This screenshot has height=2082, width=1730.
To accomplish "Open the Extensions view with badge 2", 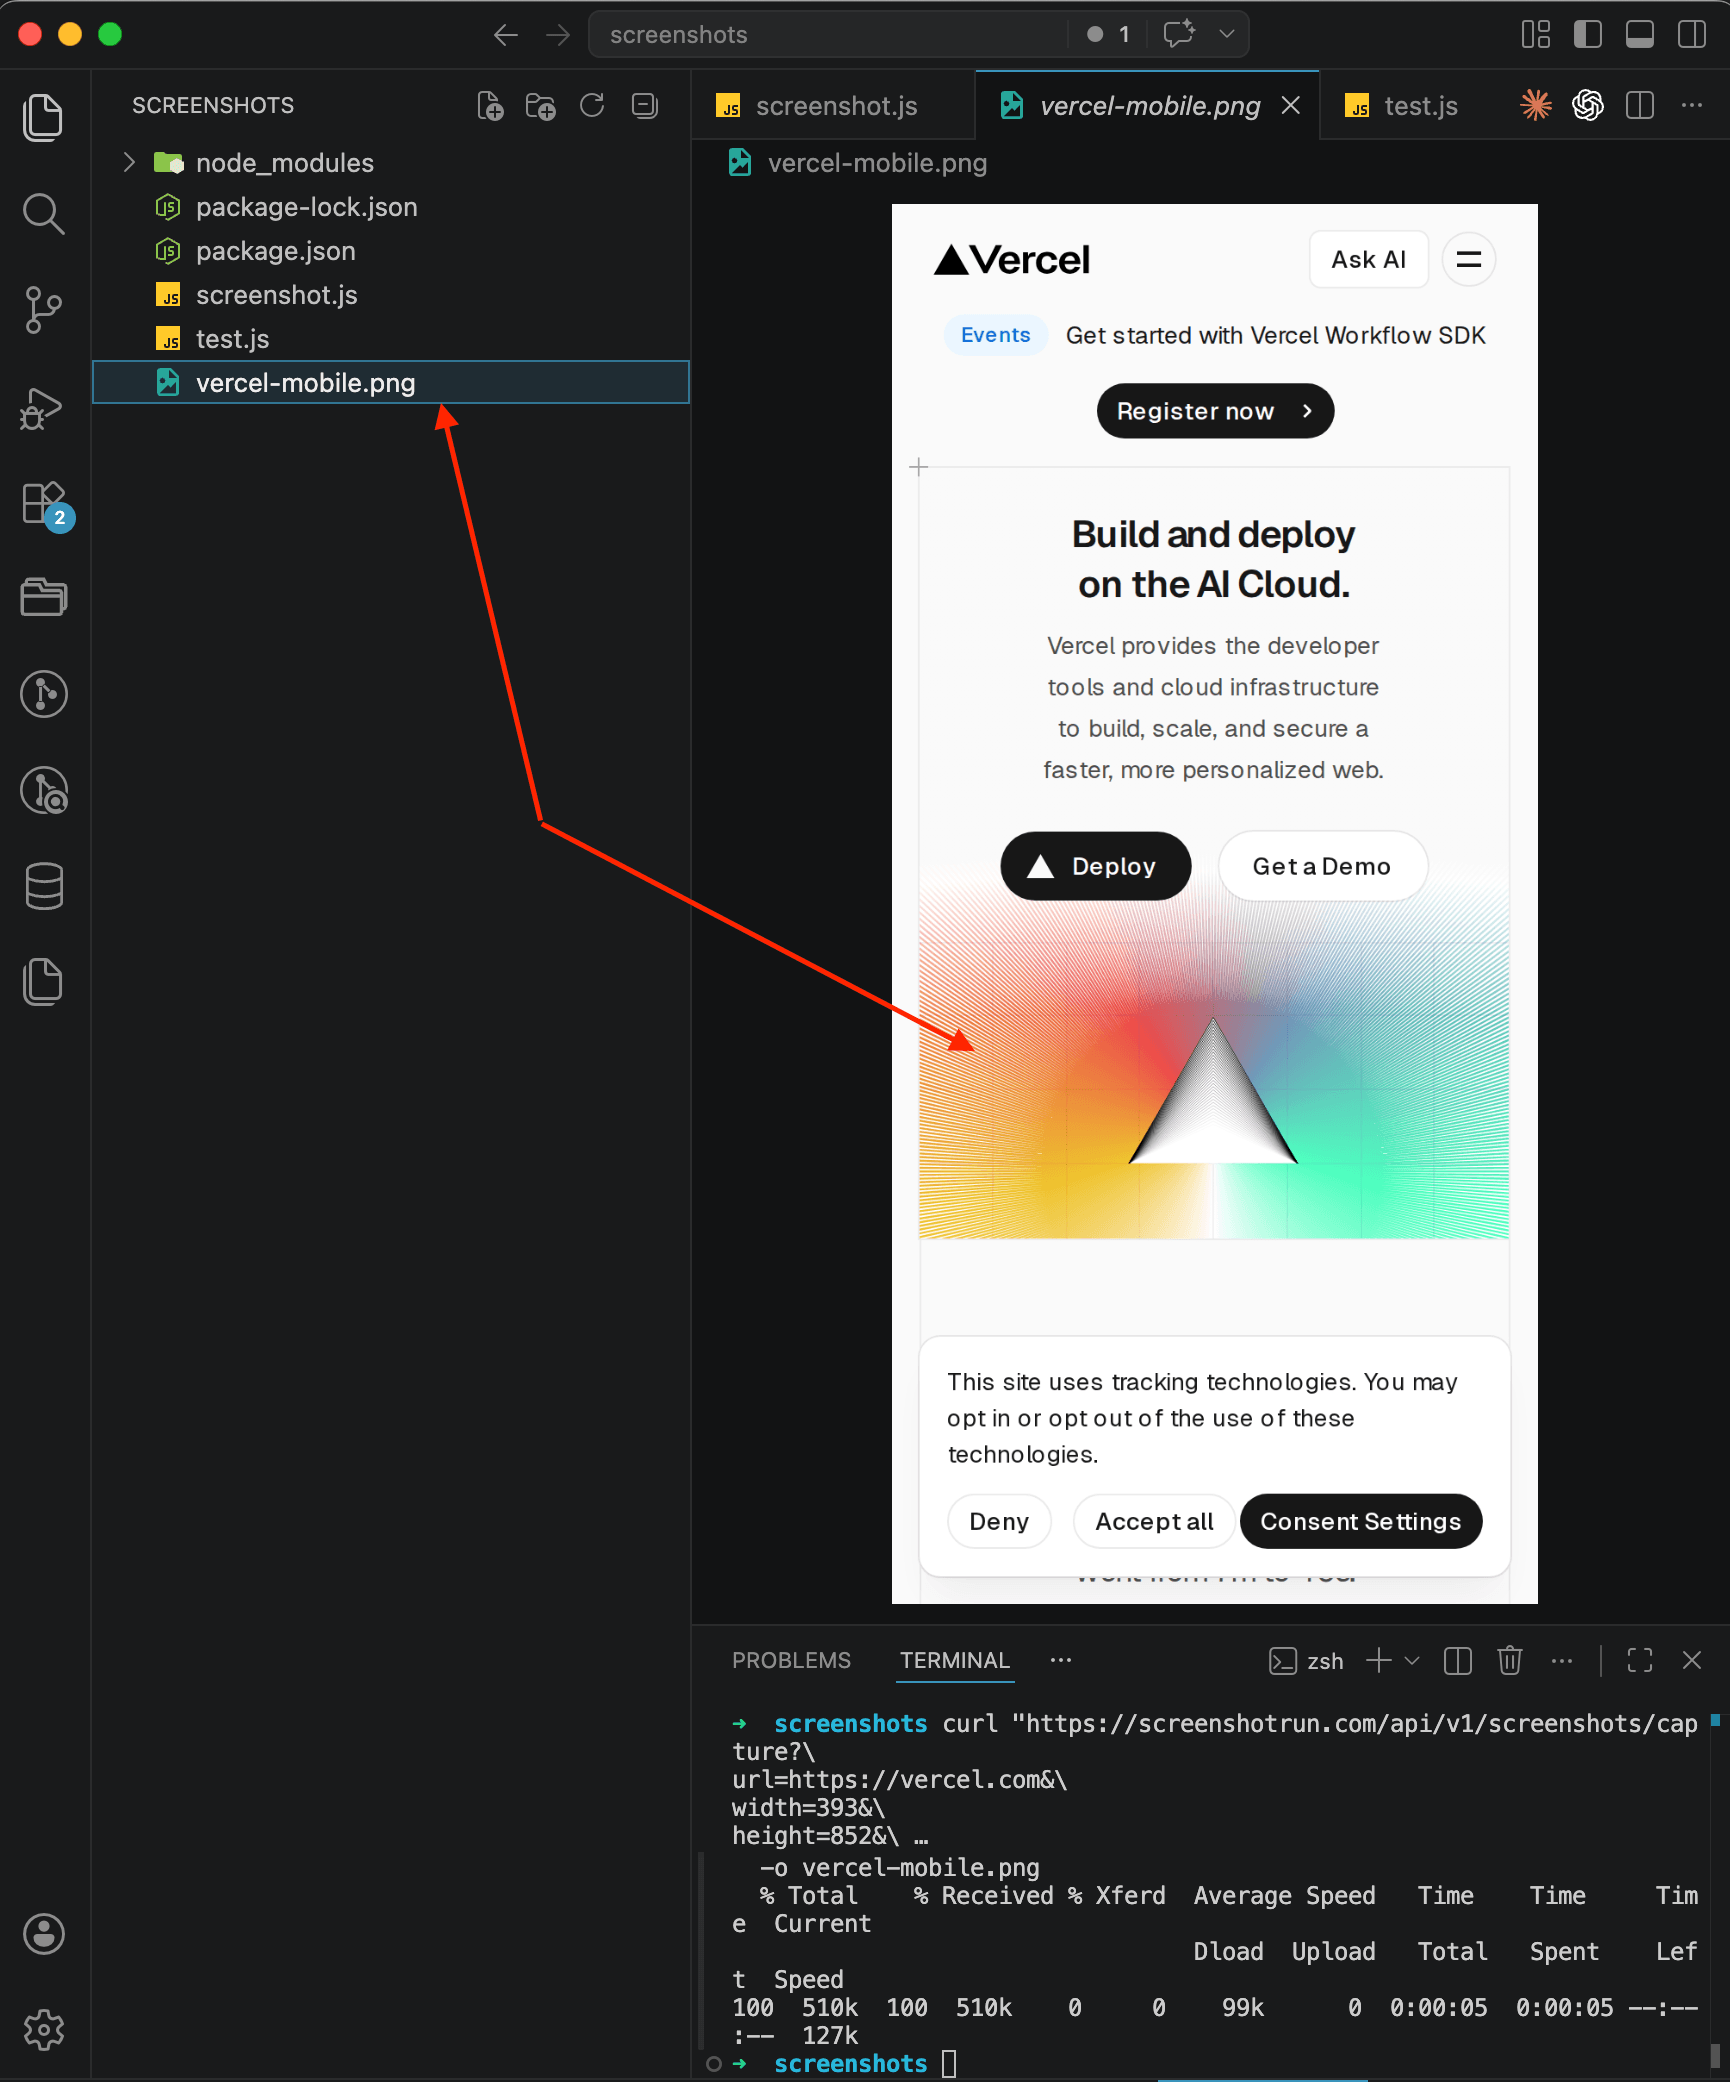I will tap(43, 505).
